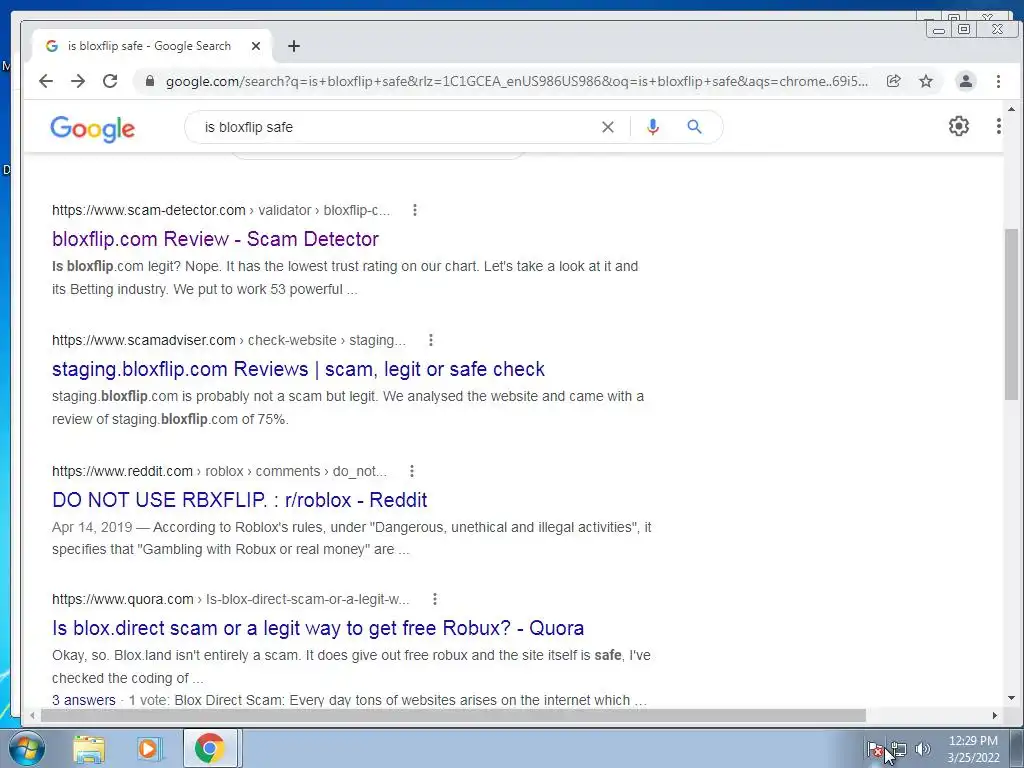Launch Windows Media Player from the taskbar
The image size is (1024, 768).
149,748
